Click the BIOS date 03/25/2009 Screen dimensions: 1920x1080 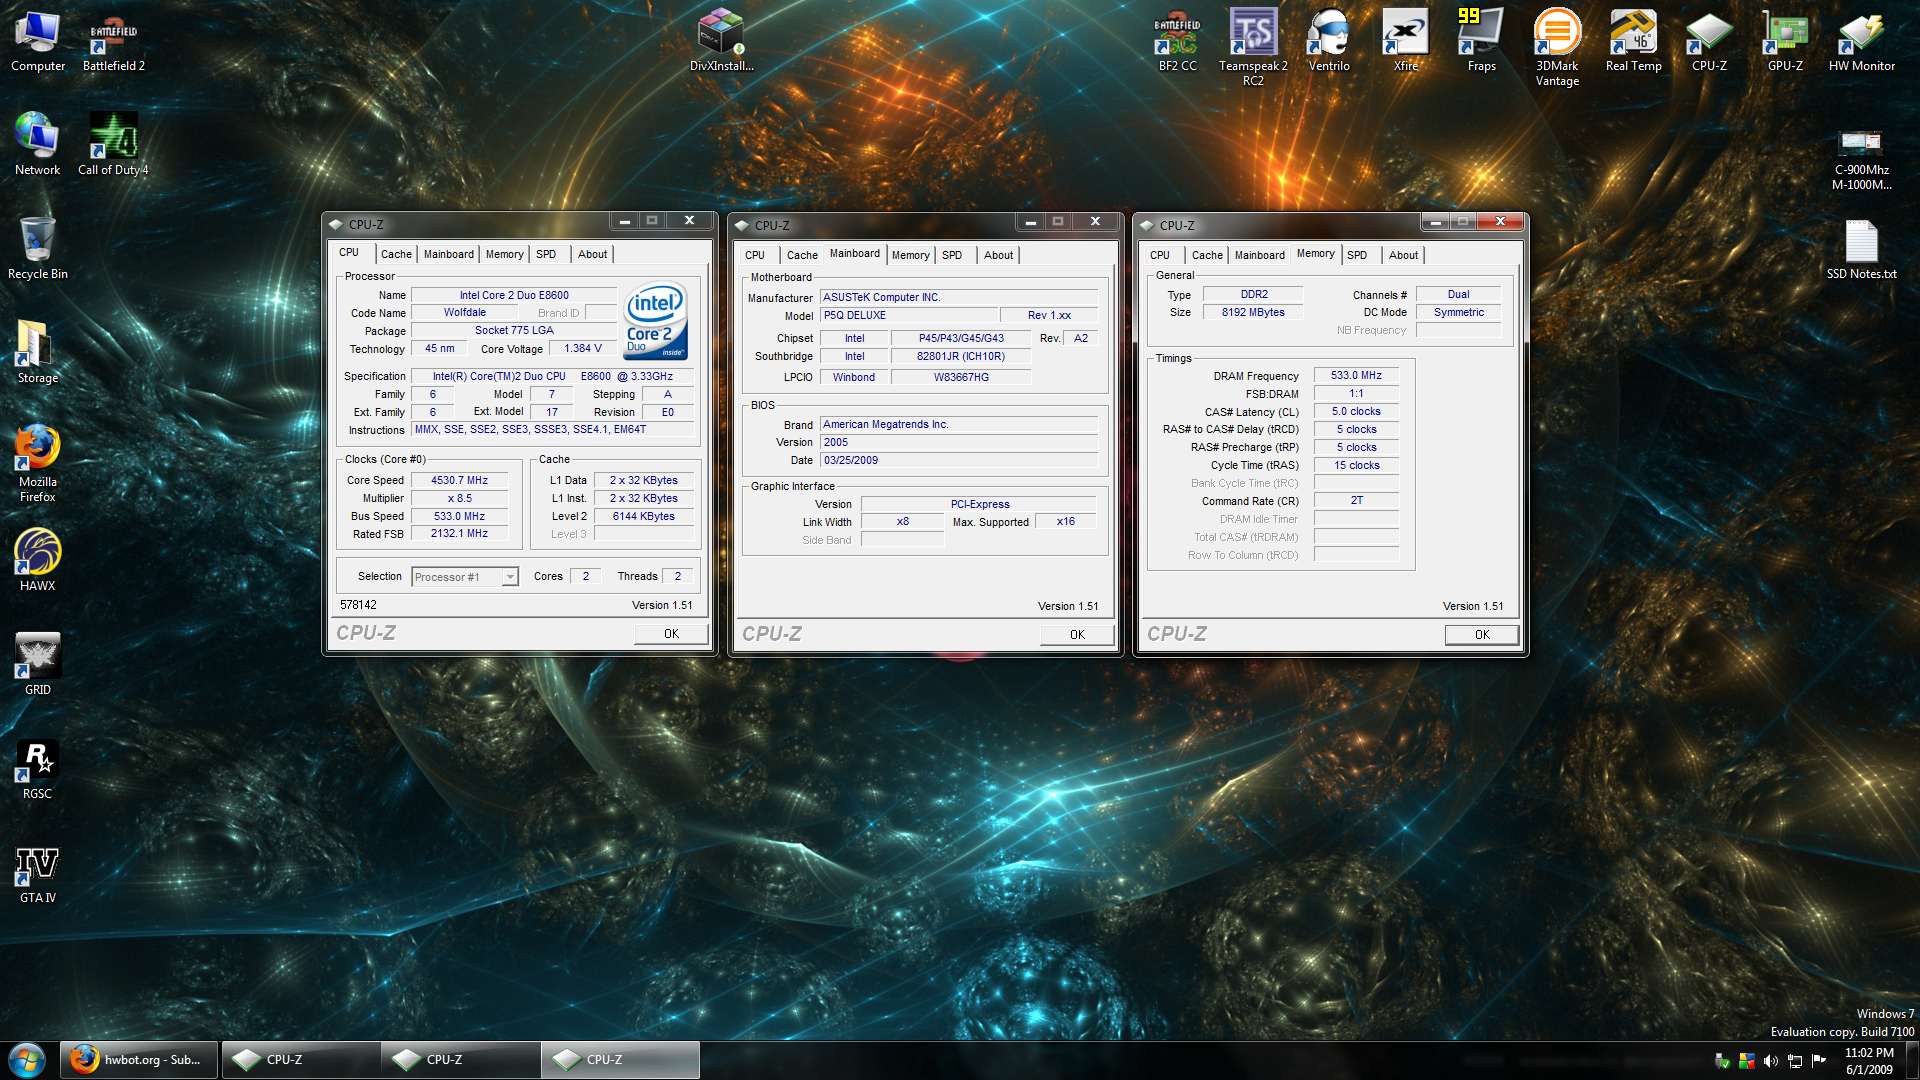(958, 461)
